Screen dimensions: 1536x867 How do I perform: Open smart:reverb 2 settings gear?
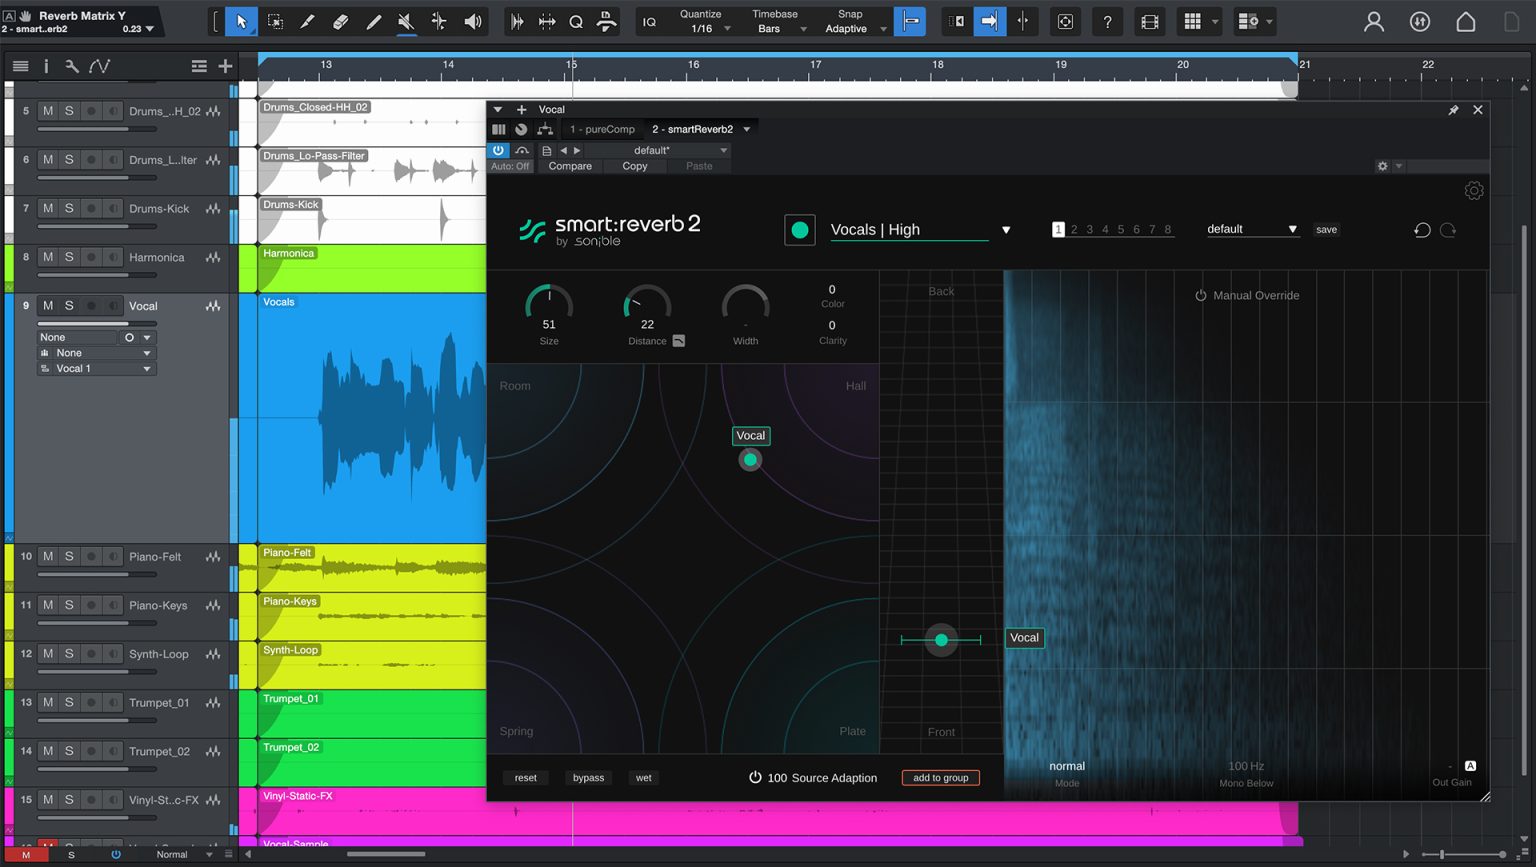click(x=1474, y=190)
